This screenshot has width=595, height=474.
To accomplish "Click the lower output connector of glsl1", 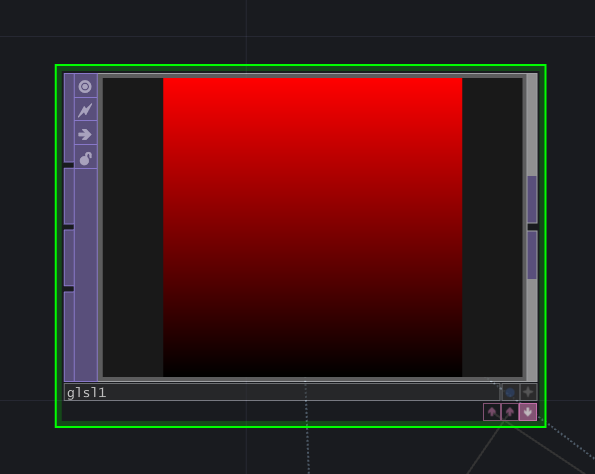I will click(x=532, y=255).
